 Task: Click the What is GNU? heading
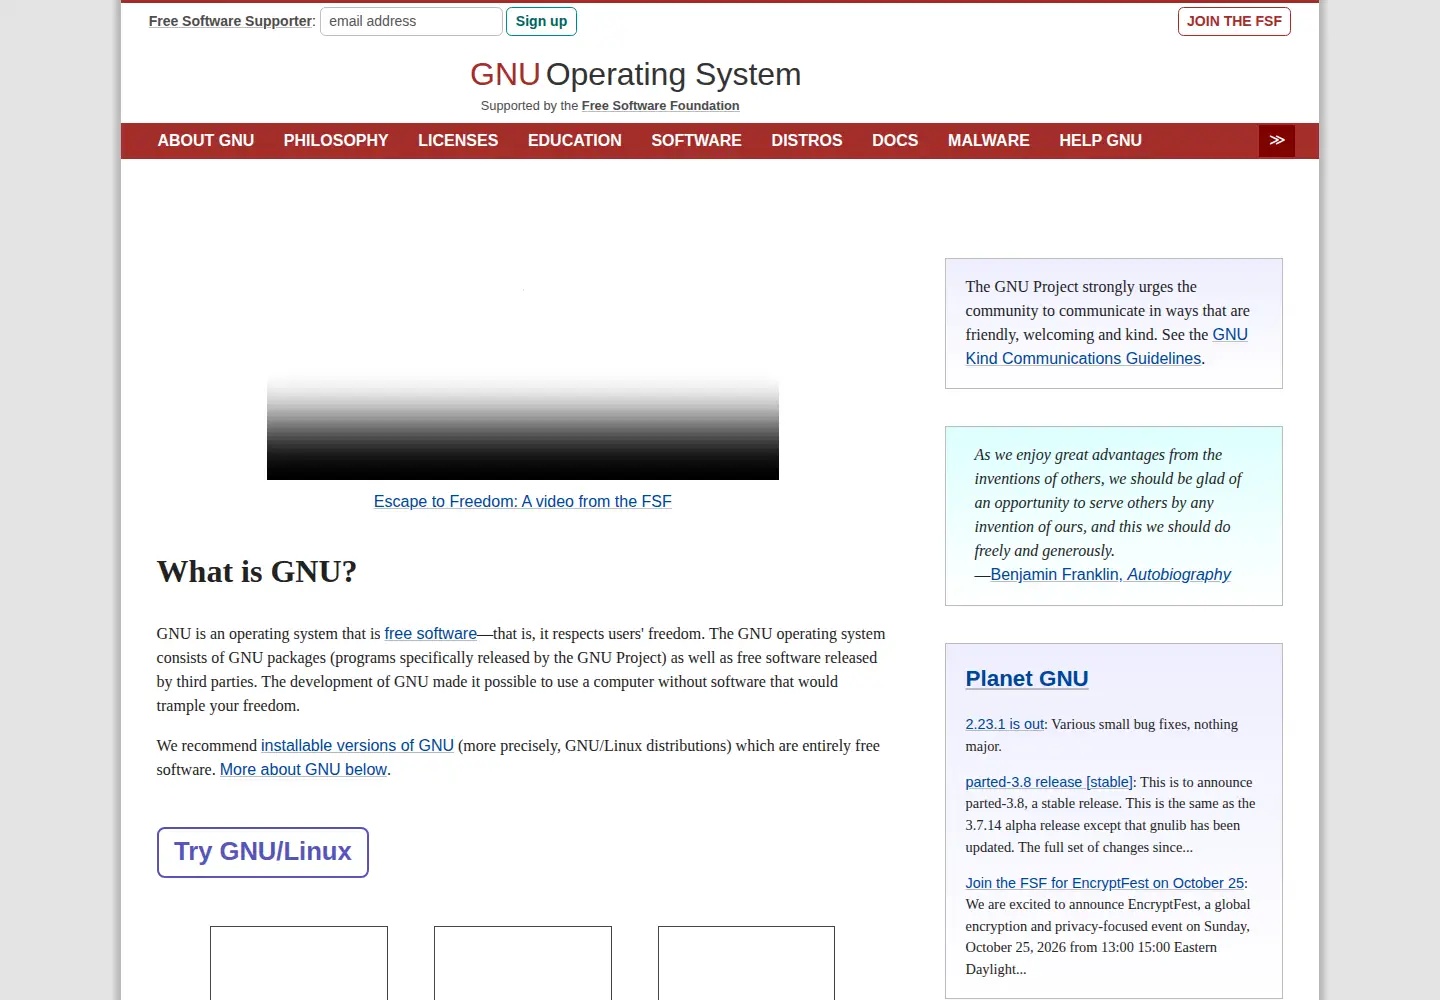pos(257,572)
